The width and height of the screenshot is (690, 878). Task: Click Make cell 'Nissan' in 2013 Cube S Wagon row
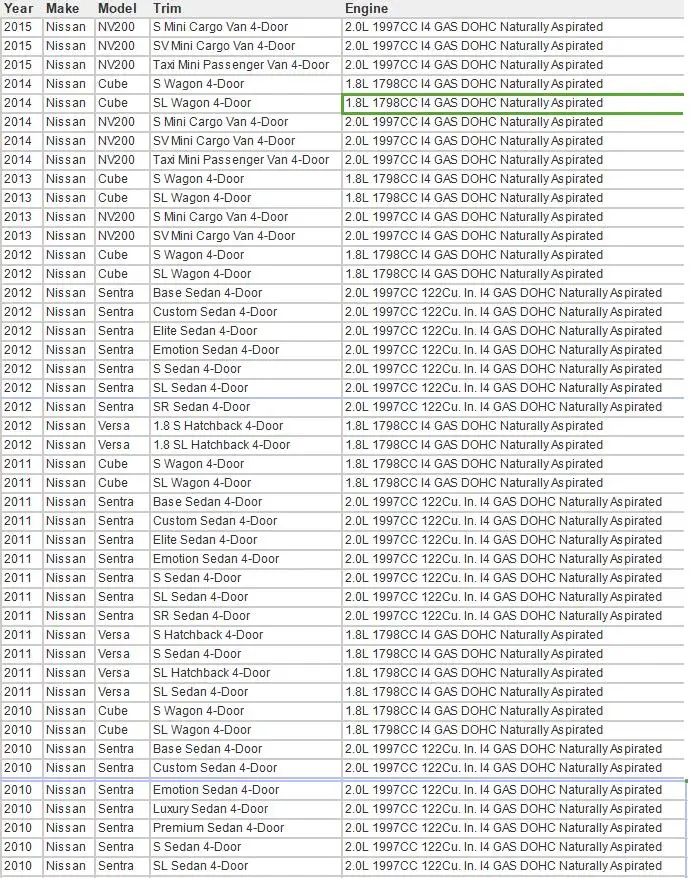tap(68, 179)
